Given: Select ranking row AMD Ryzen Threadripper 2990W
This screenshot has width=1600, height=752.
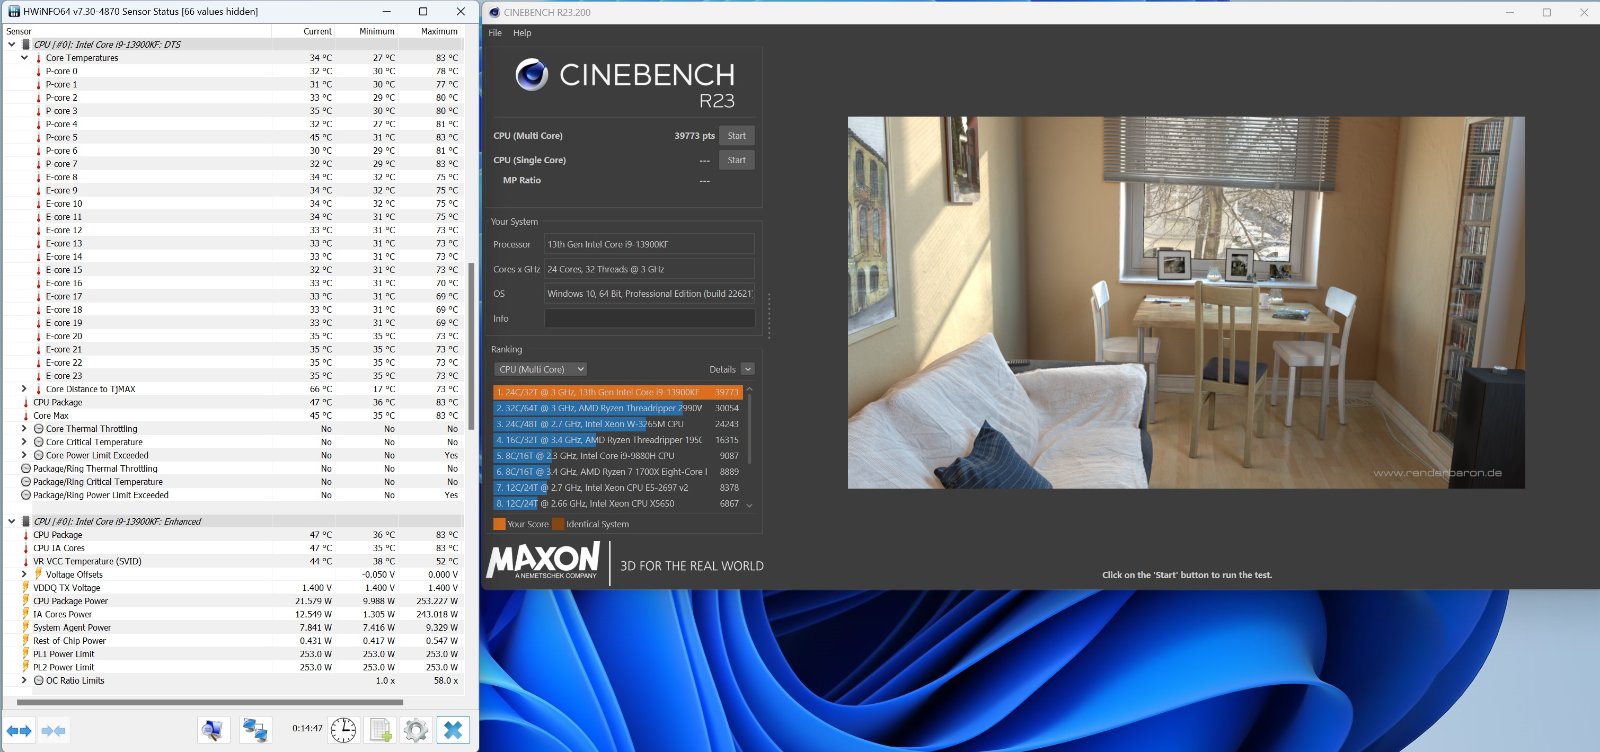Looking at the screenshot, I should pos(617,408).
